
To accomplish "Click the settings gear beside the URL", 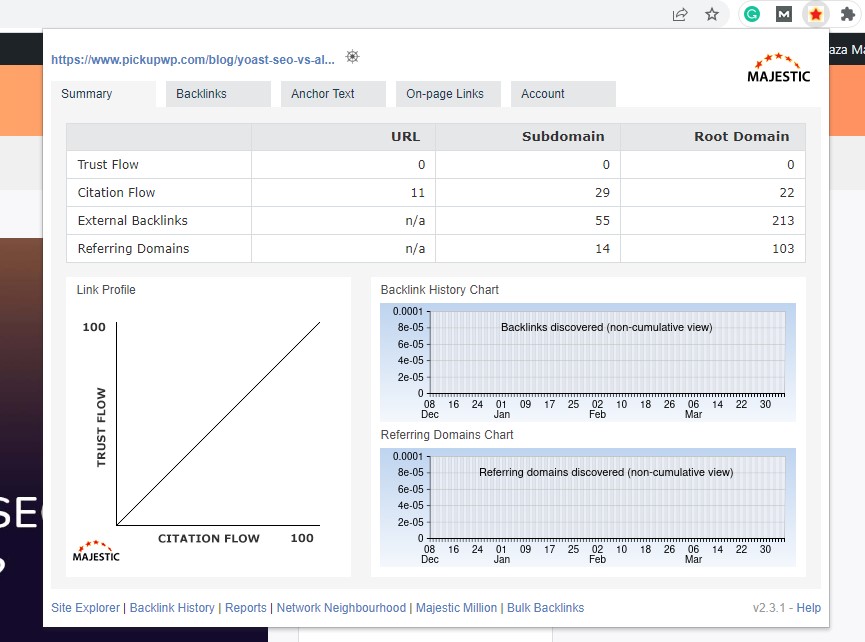I will (353, 57).
